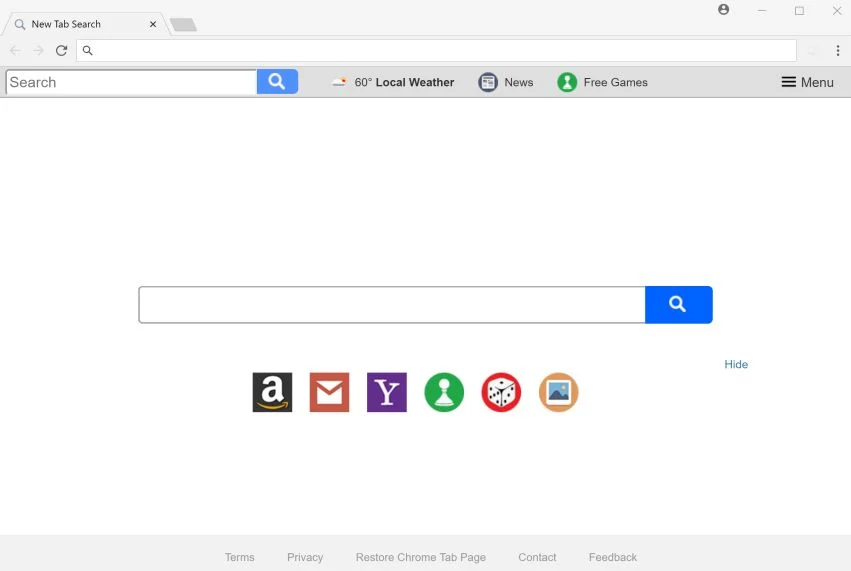This screenshot has width=851, height=571.
Task: Open Free Games from the toolbar
Action: click(602, 82)
